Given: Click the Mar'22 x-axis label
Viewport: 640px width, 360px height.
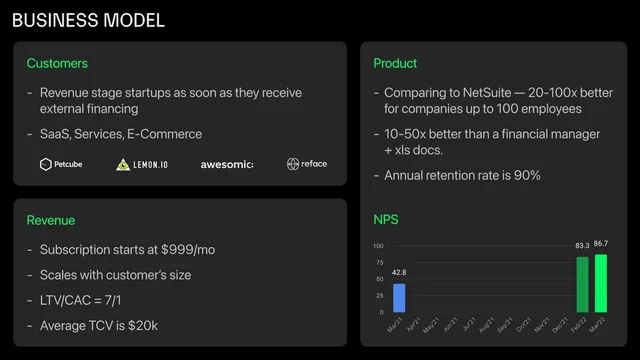Looking at the screenshot, I should point(597,325).
